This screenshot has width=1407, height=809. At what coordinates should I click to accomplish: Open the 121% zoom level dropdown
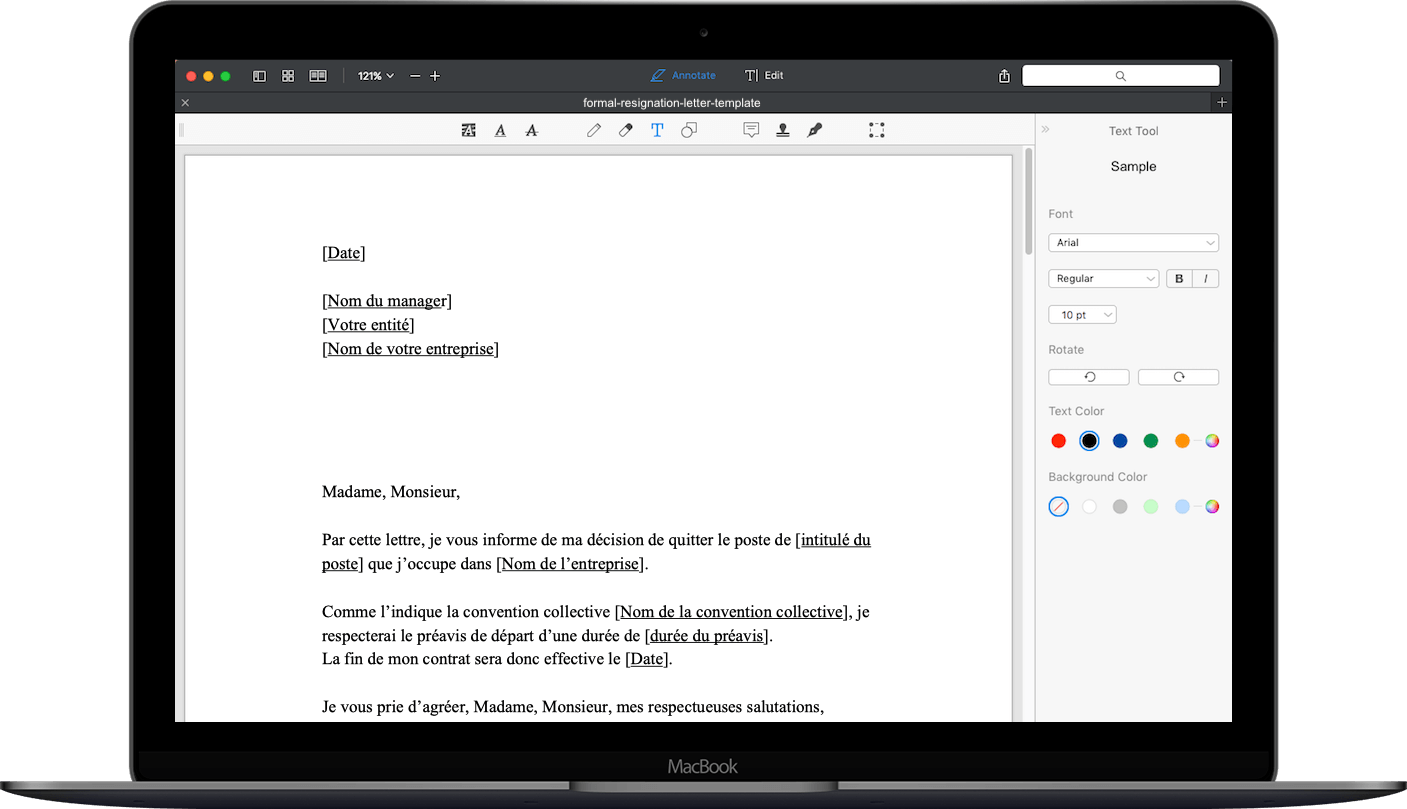click(x=376, y=76)
